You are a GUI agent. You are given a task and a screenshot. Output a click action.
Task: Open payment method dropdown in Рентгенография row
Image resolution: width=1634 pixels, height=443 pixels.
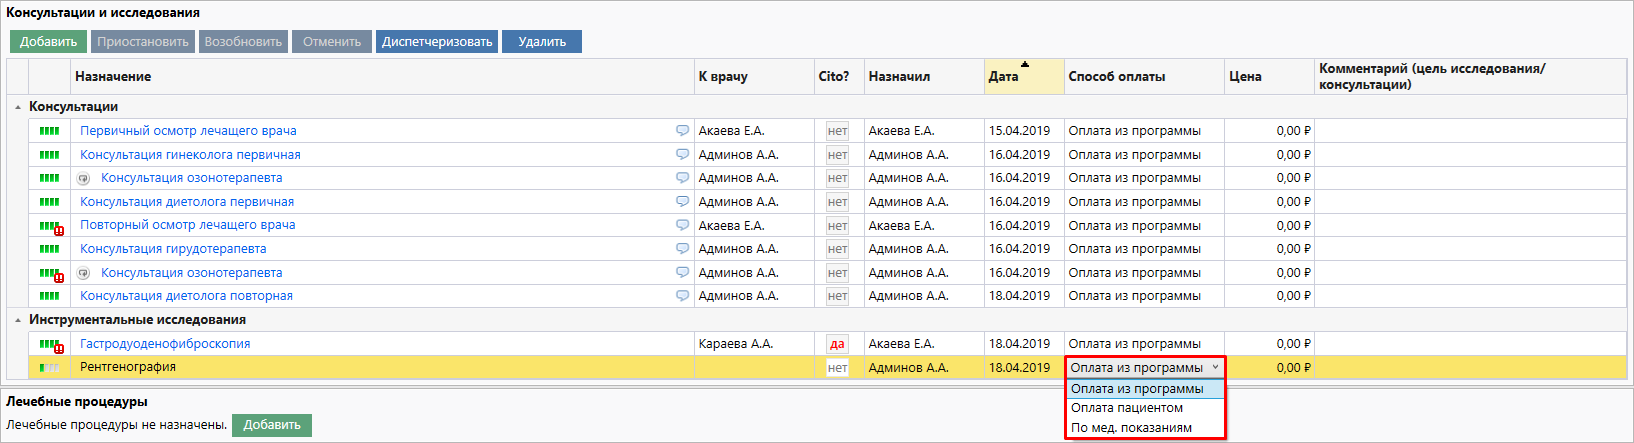click(x=1144, y=368)
